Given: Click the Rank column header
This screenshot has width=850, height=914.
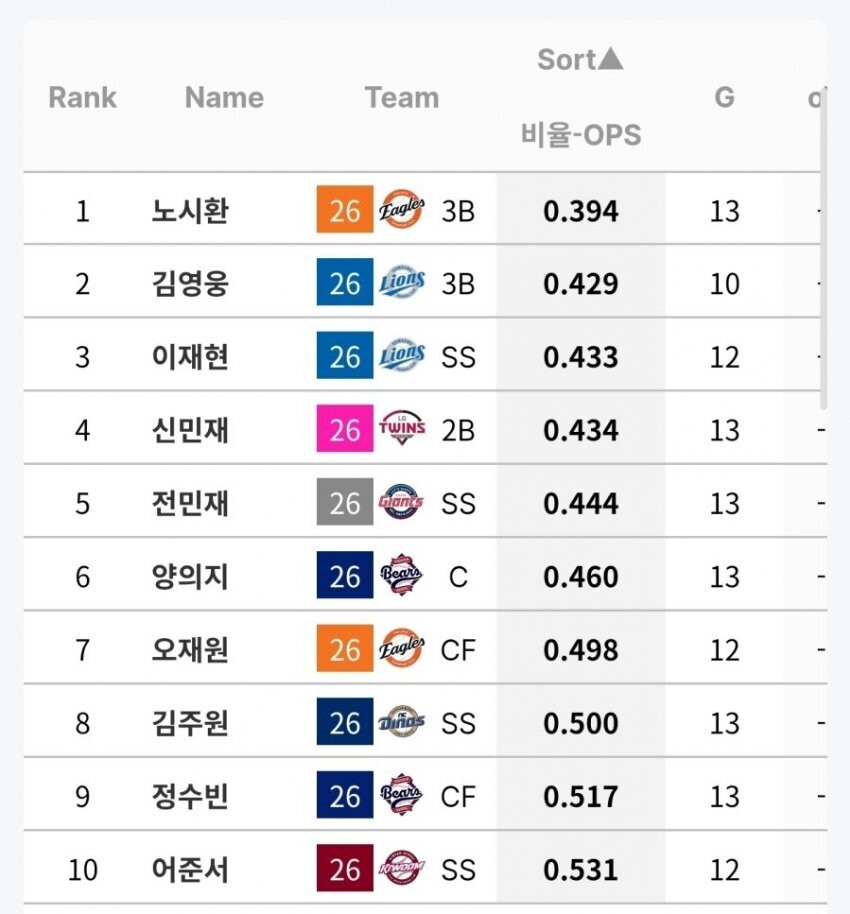Looking at the screenshot, I should coord(82,97).
